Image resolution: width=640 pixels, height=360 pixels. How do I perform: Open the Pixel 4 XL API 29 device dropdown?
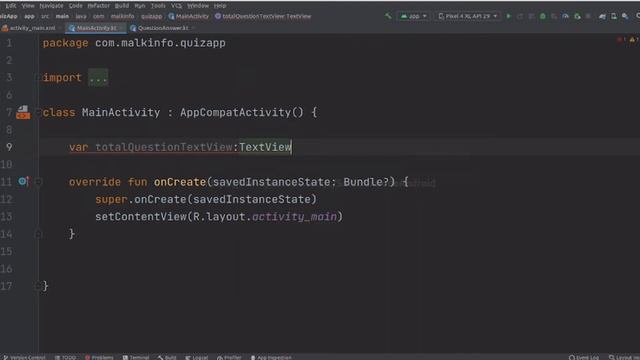468,16
